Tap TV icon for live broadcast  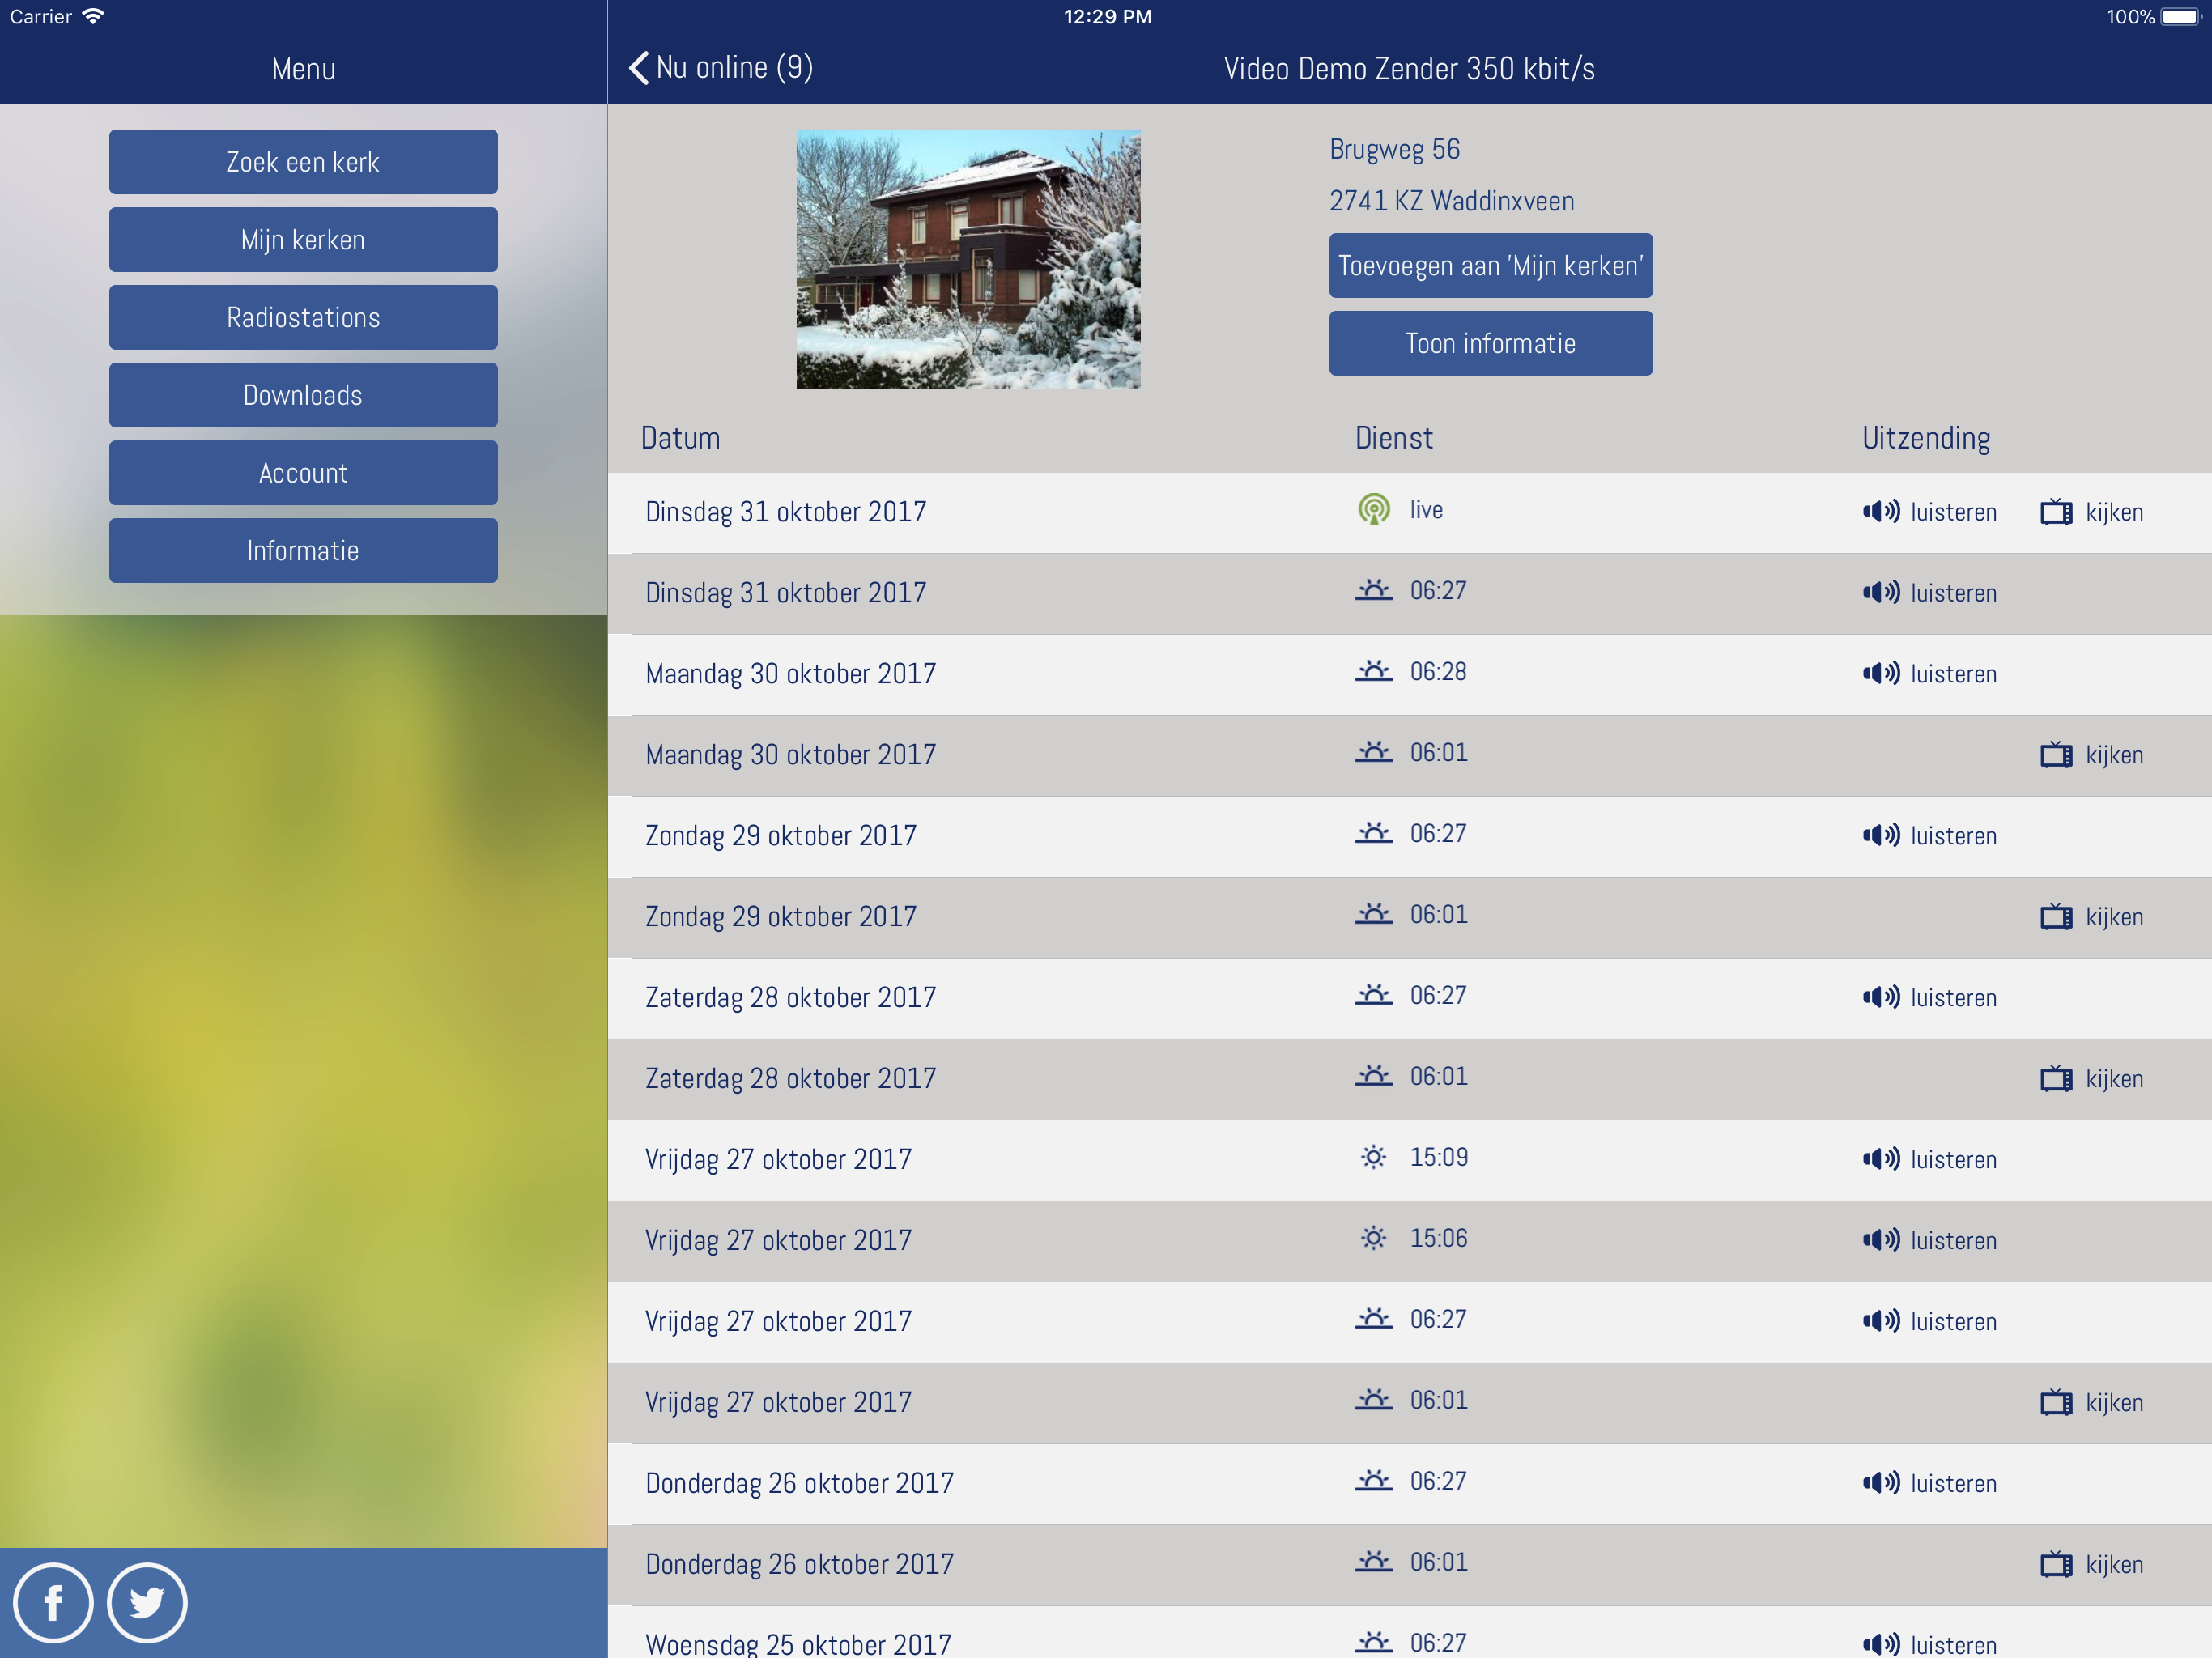2056,512
